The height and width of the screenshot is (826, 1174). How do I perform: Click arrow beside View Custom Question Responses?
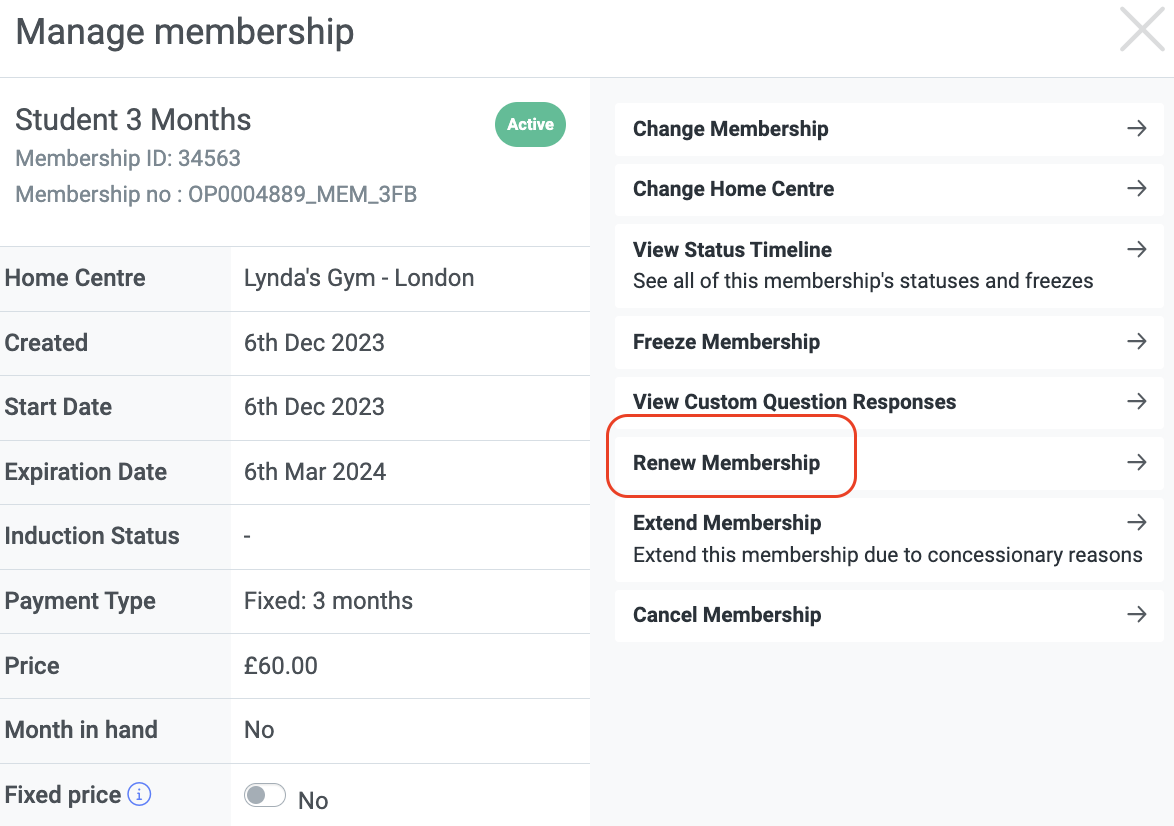1137,401
